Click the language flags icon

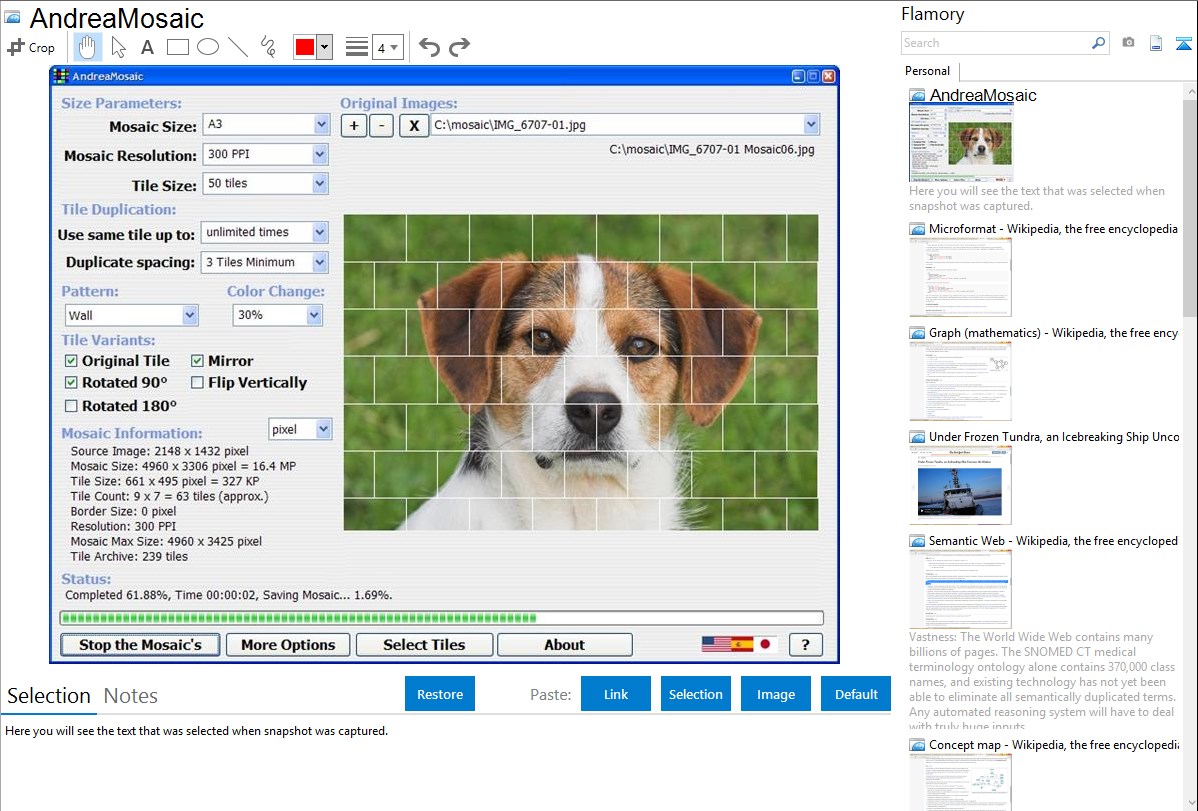739,644
